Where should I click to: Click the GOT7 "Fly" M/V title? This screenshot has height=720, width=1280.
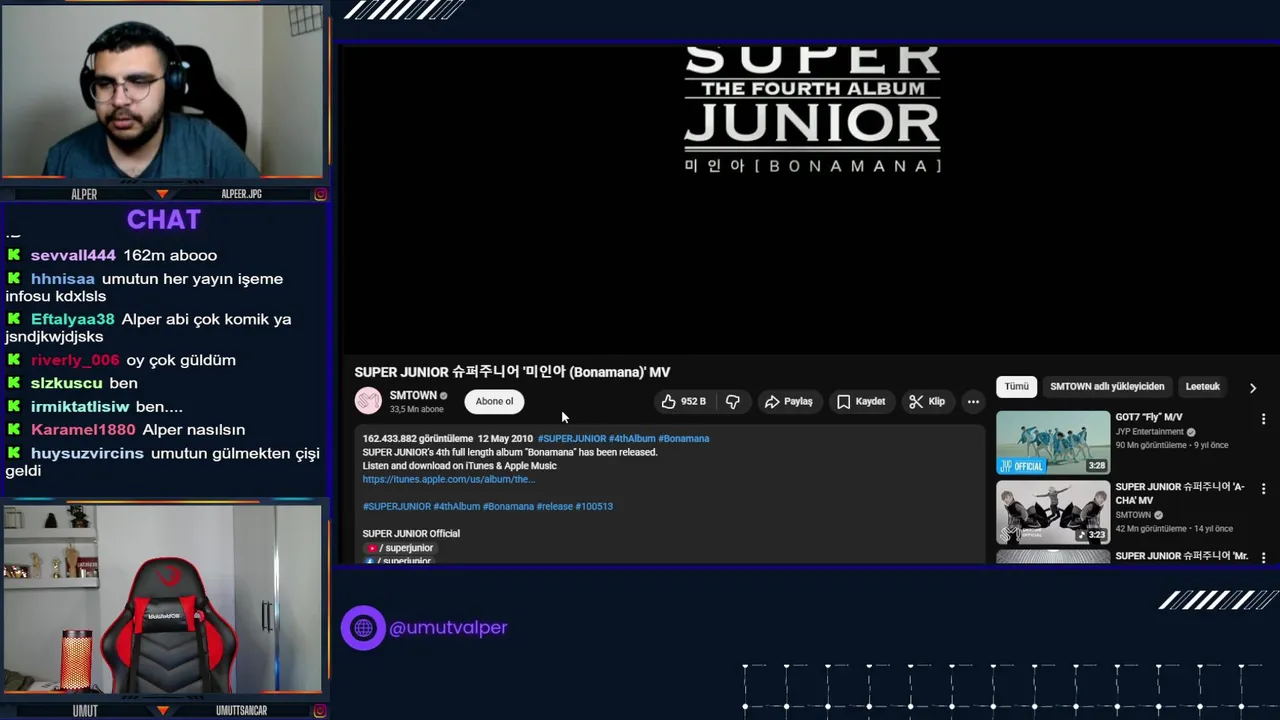[1149, 417]
